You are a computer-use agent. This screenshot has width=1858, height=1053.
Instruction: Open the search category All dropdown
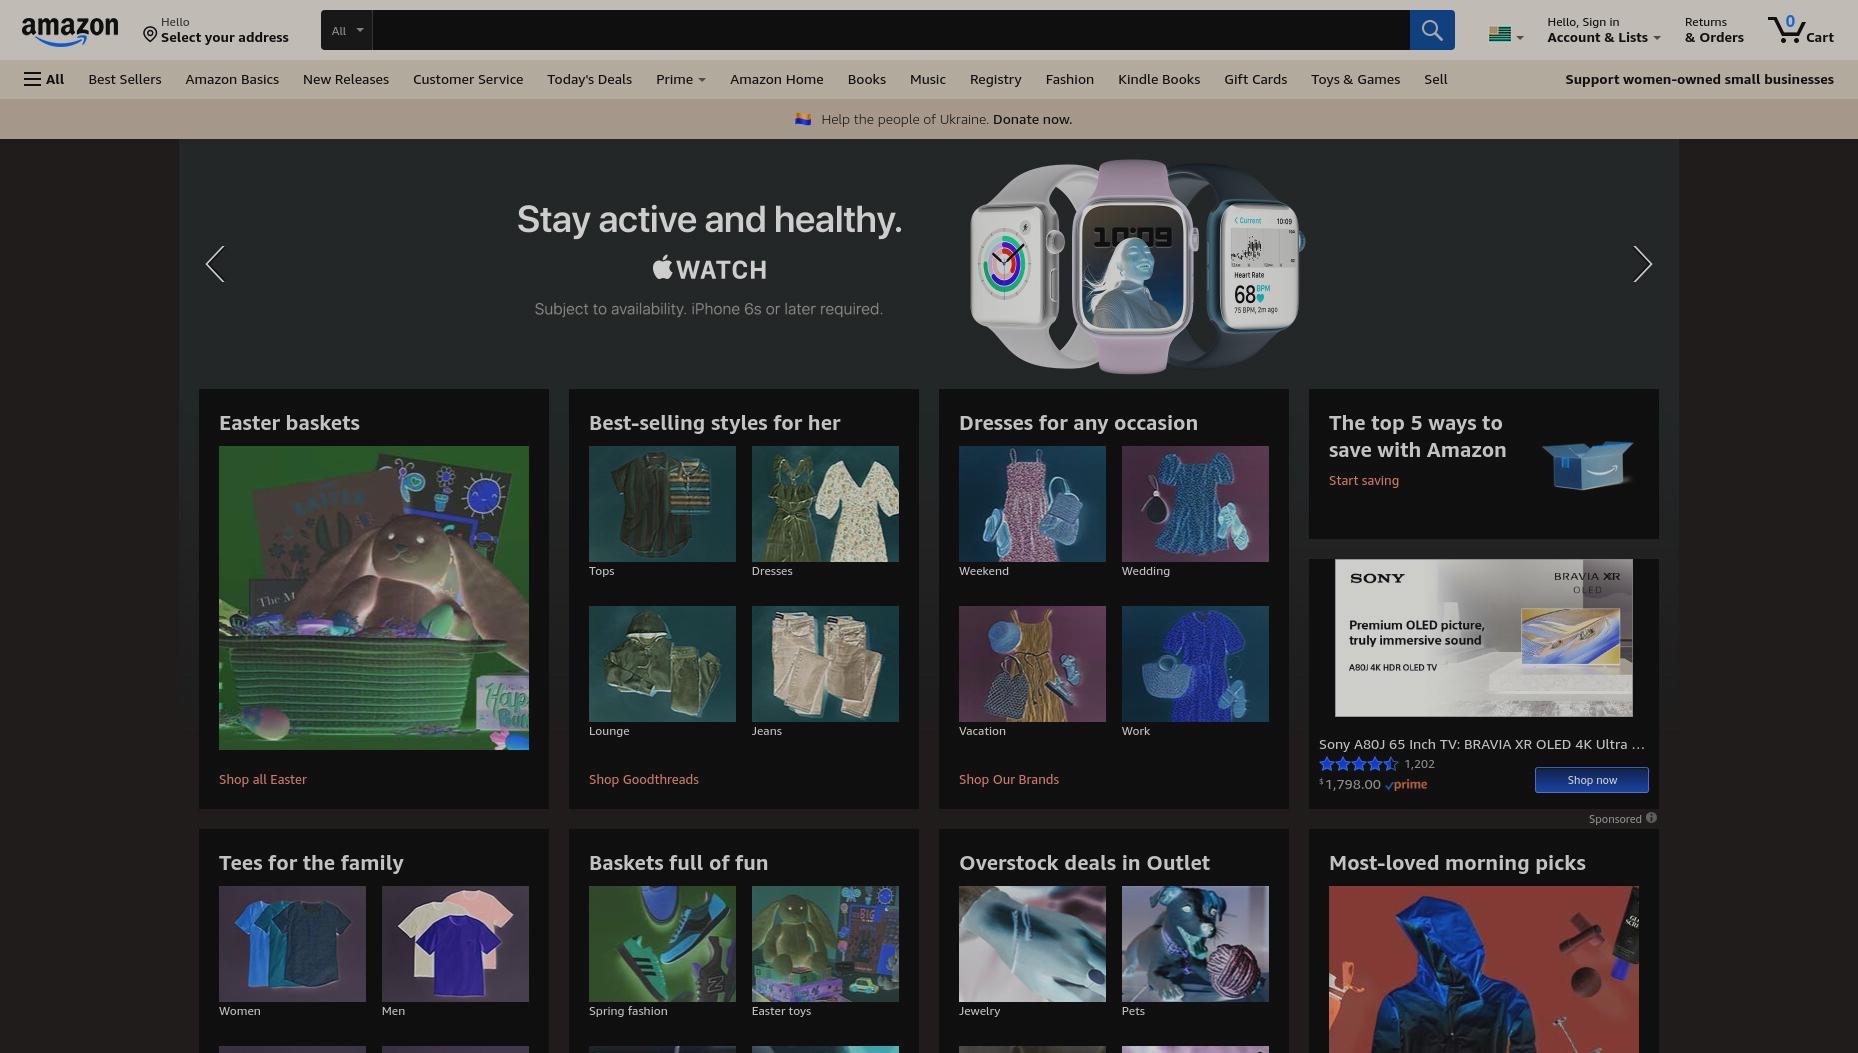click(x=347, y=30)
